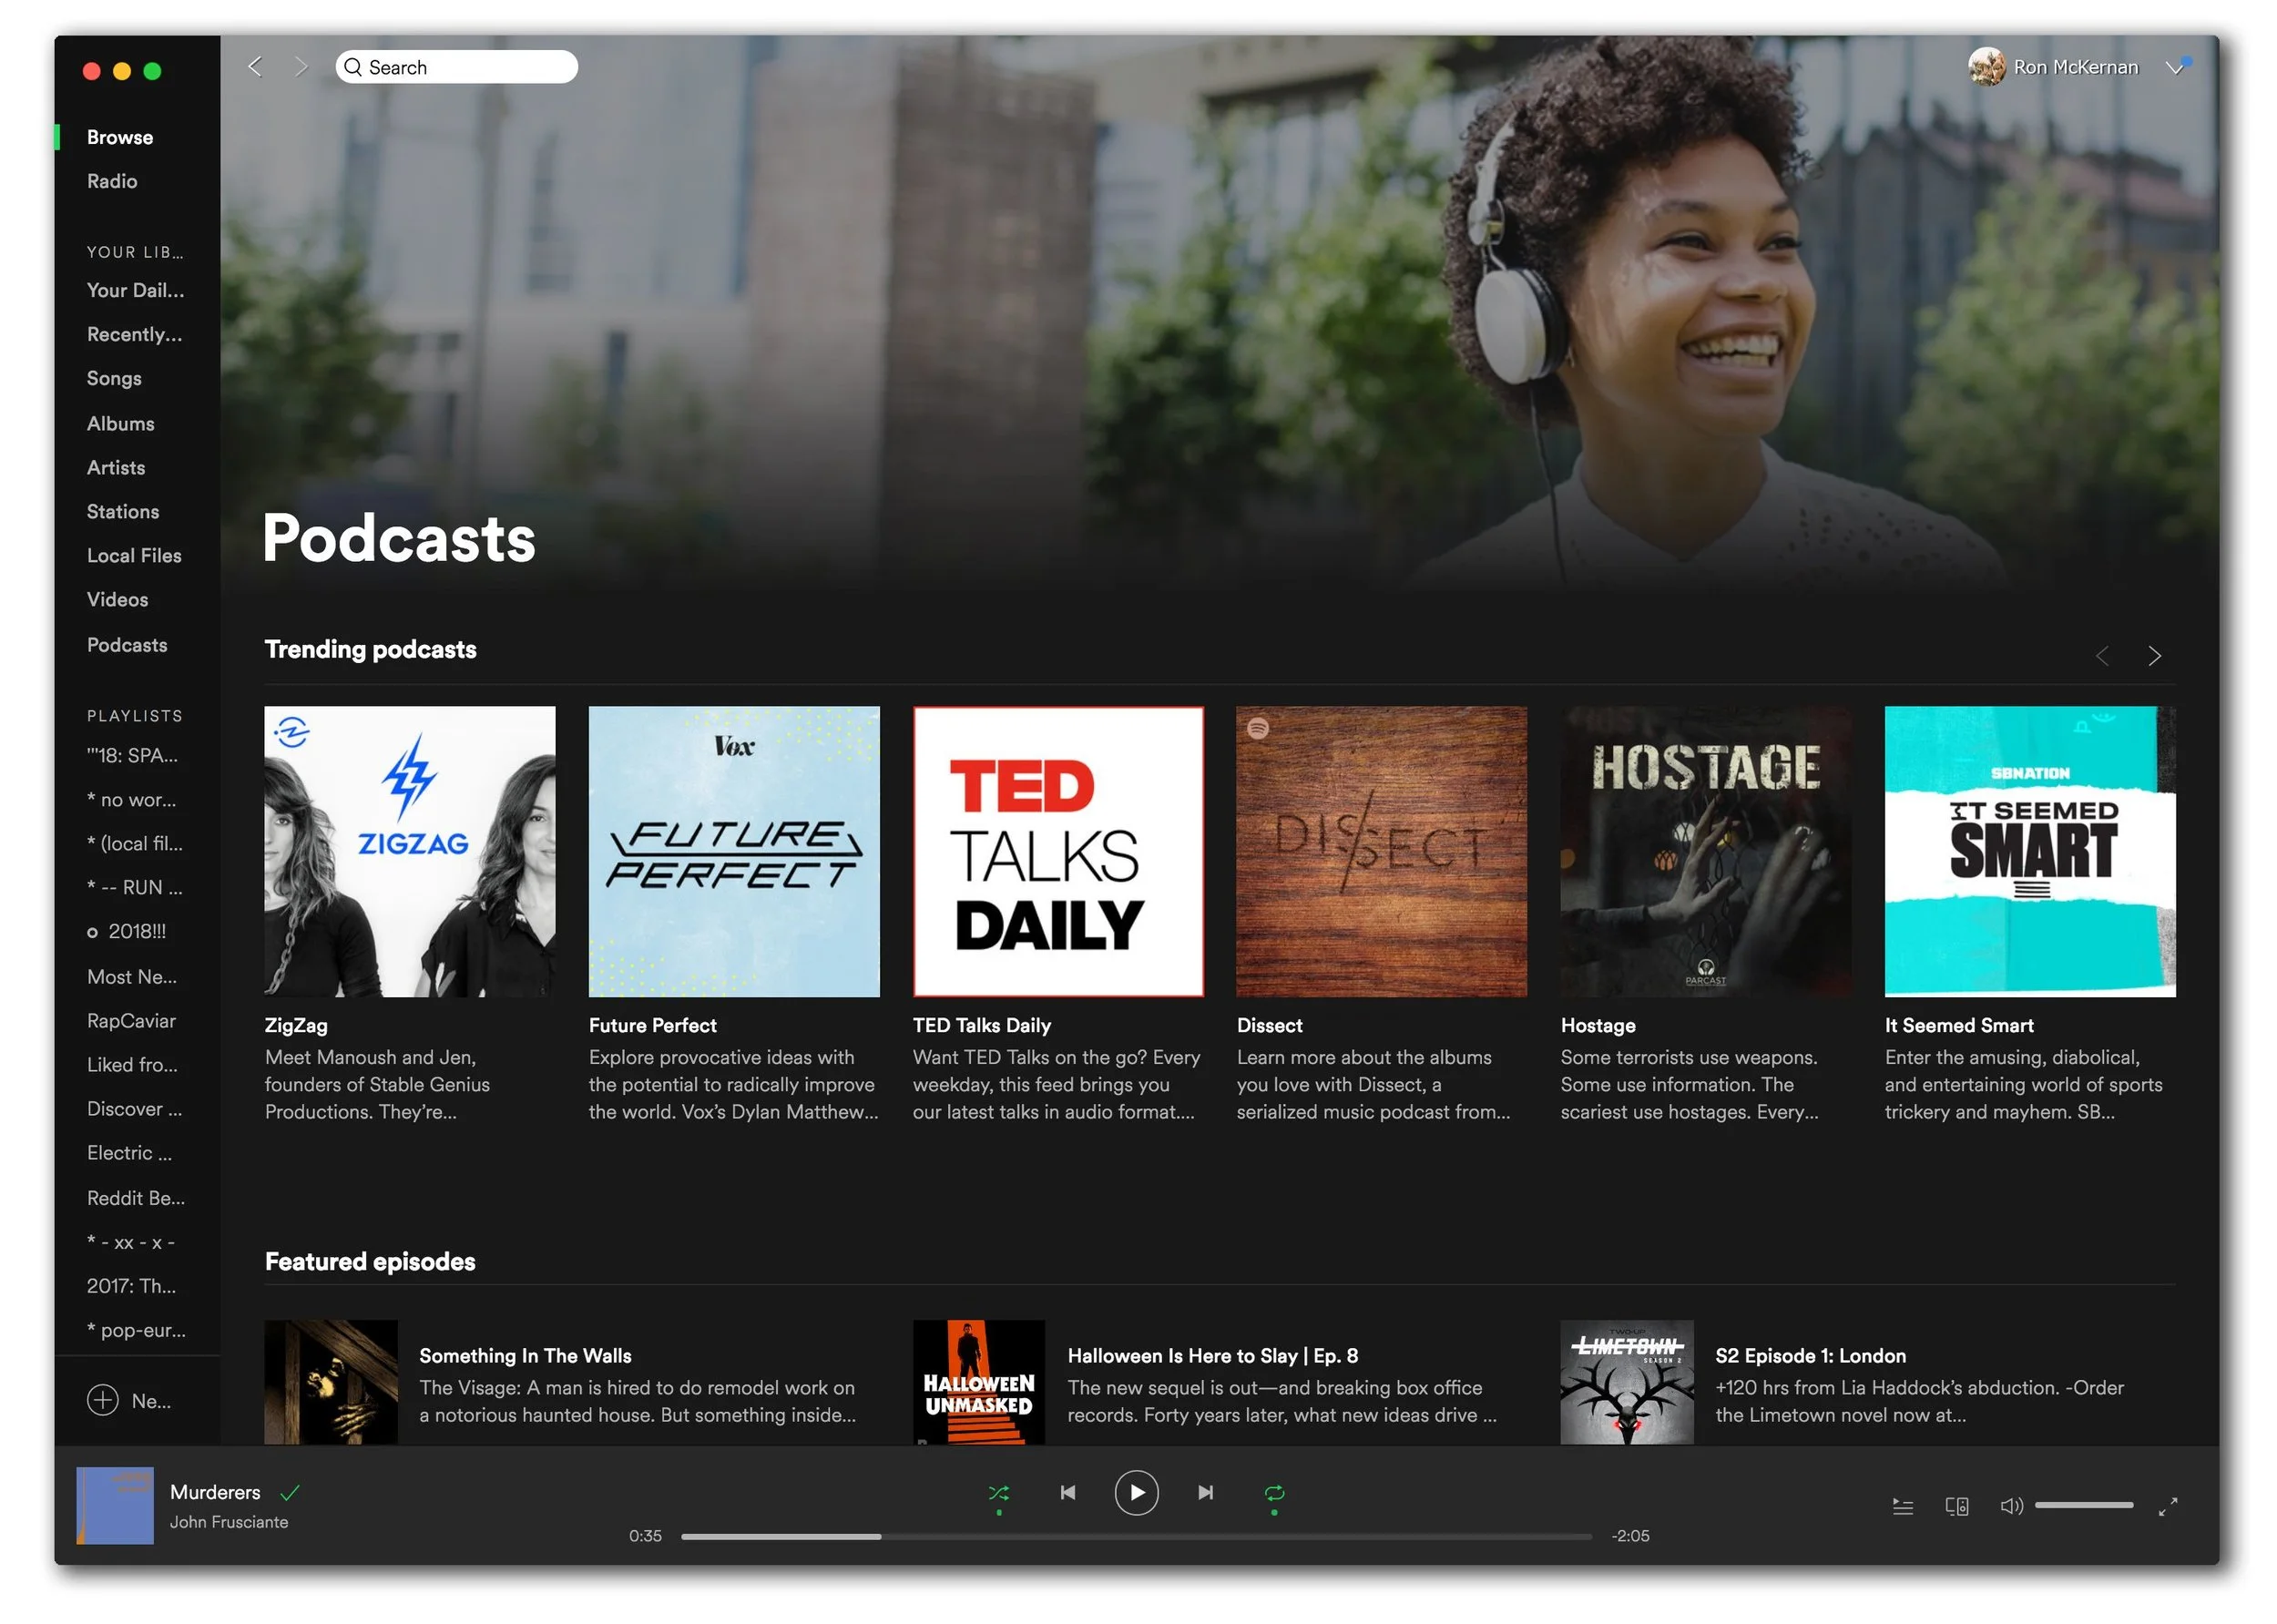Viewport: 2277px width, 1624px height.
Task: Go forward with the right navigation arrow
Action: tap(300, 67)
